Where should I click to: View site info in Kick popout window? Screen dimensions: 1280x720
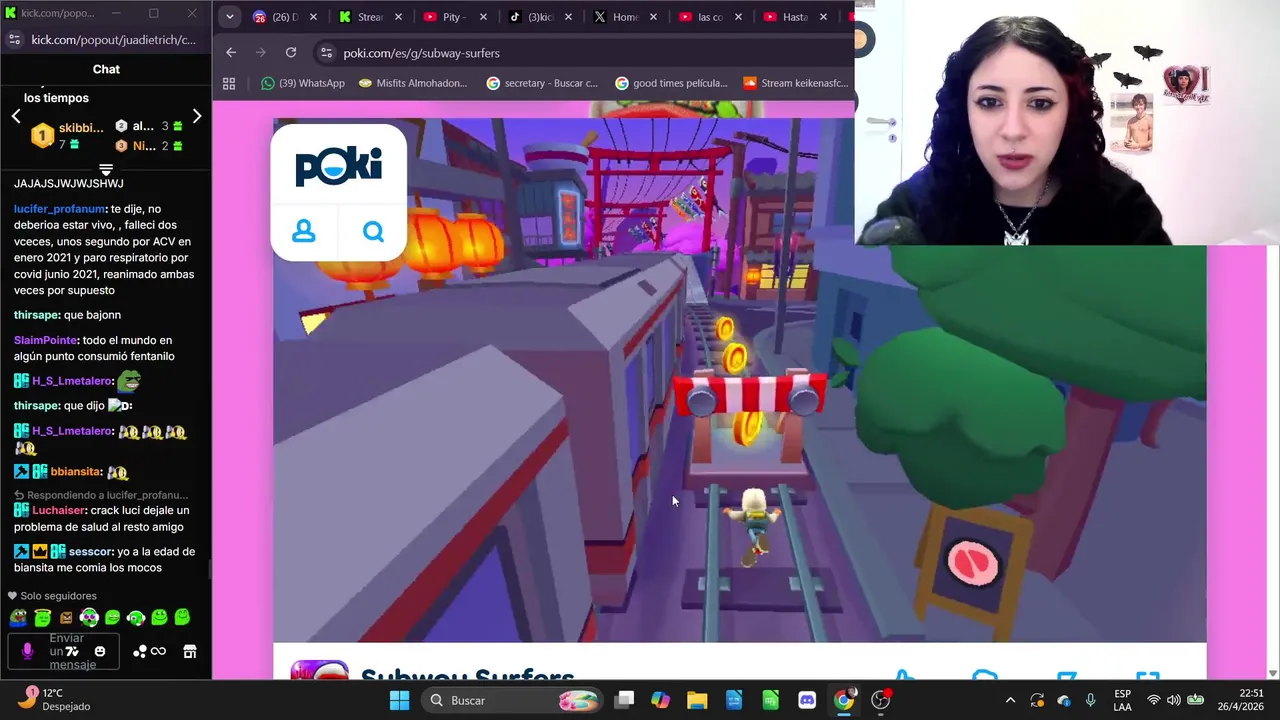14,39
